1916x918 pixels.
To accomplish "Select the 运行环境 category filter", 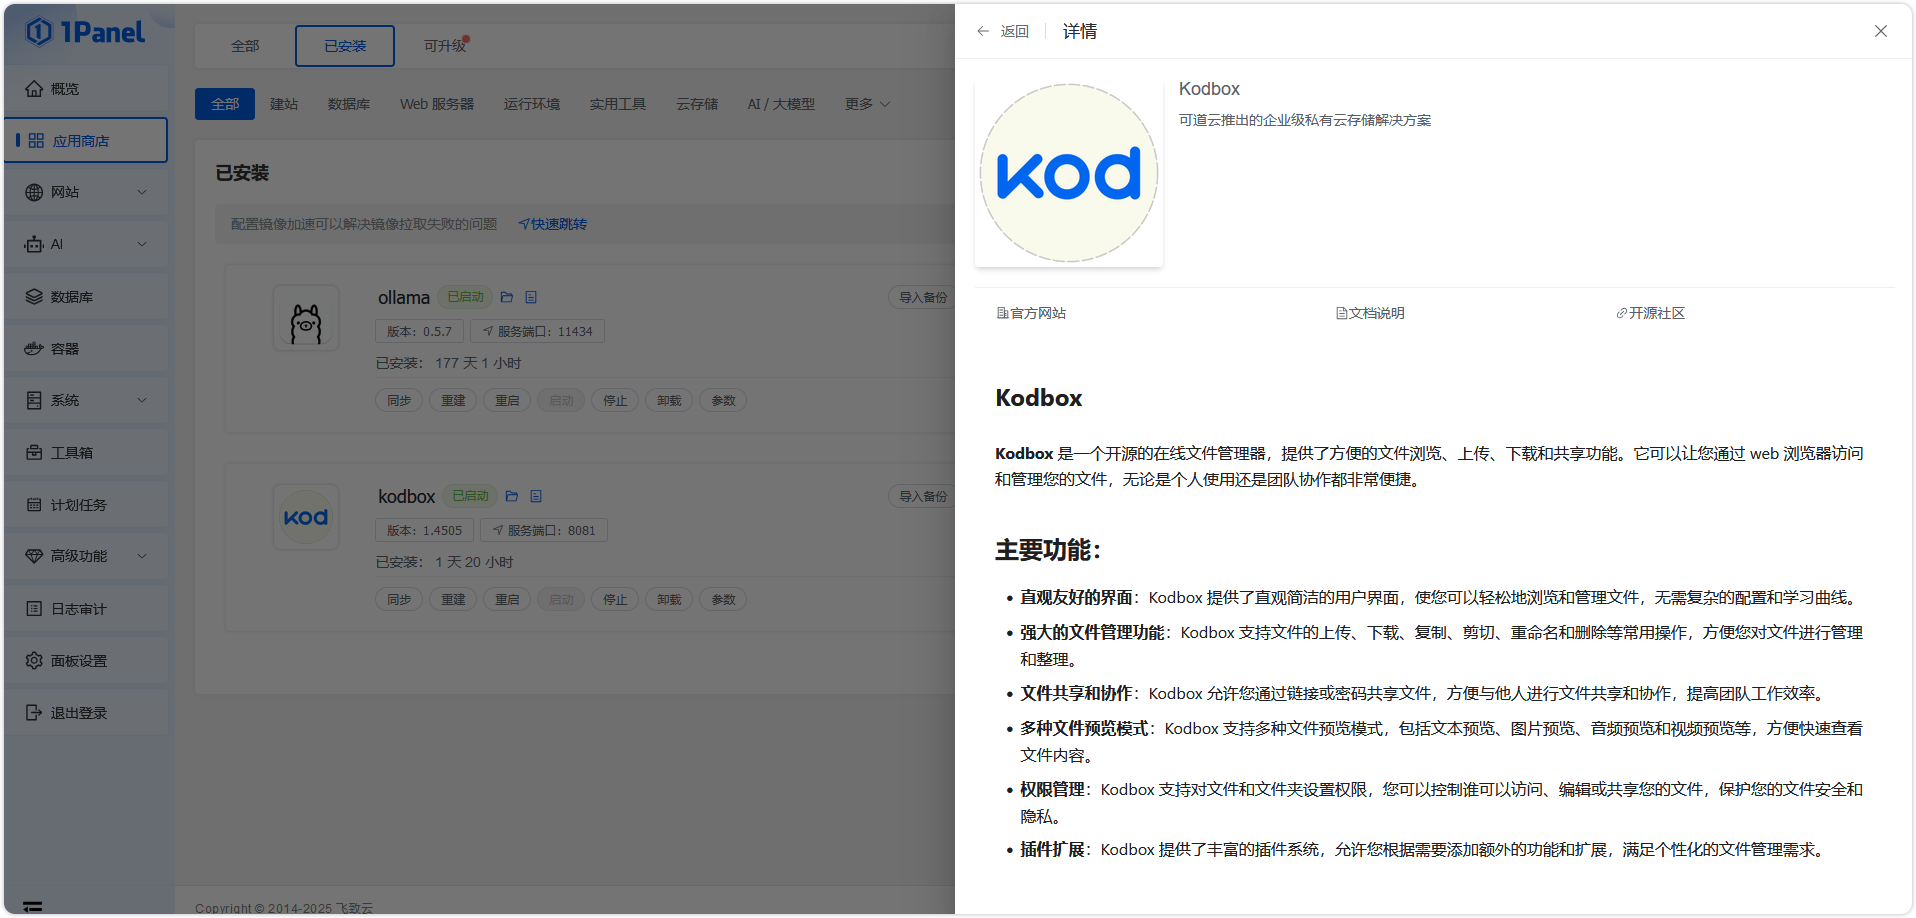I will tap(532, 104).
